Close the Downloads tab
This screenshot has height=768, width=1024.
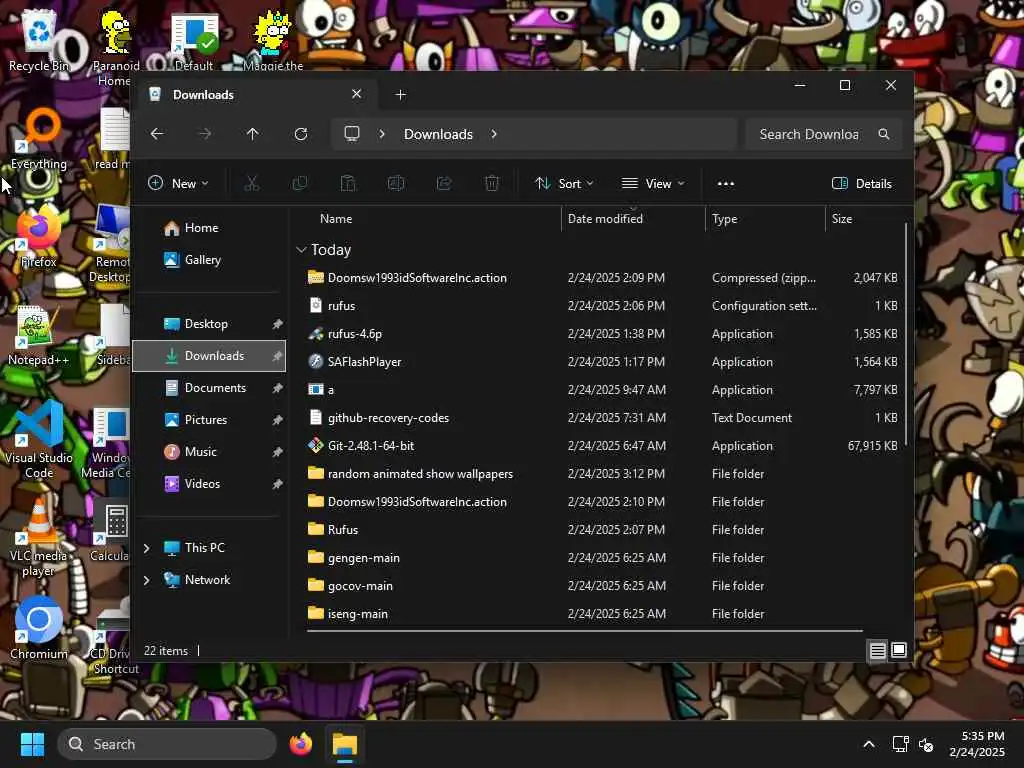click(357, 94)
